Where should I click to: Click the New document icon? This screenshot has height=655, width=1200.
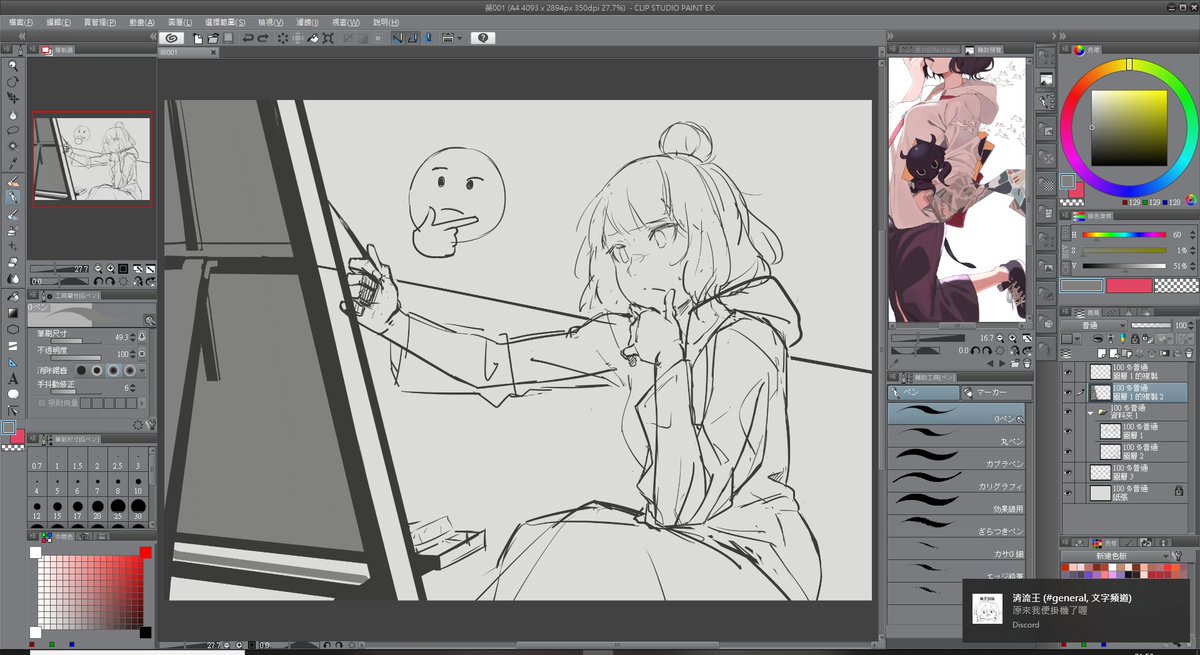coord(198,38)
